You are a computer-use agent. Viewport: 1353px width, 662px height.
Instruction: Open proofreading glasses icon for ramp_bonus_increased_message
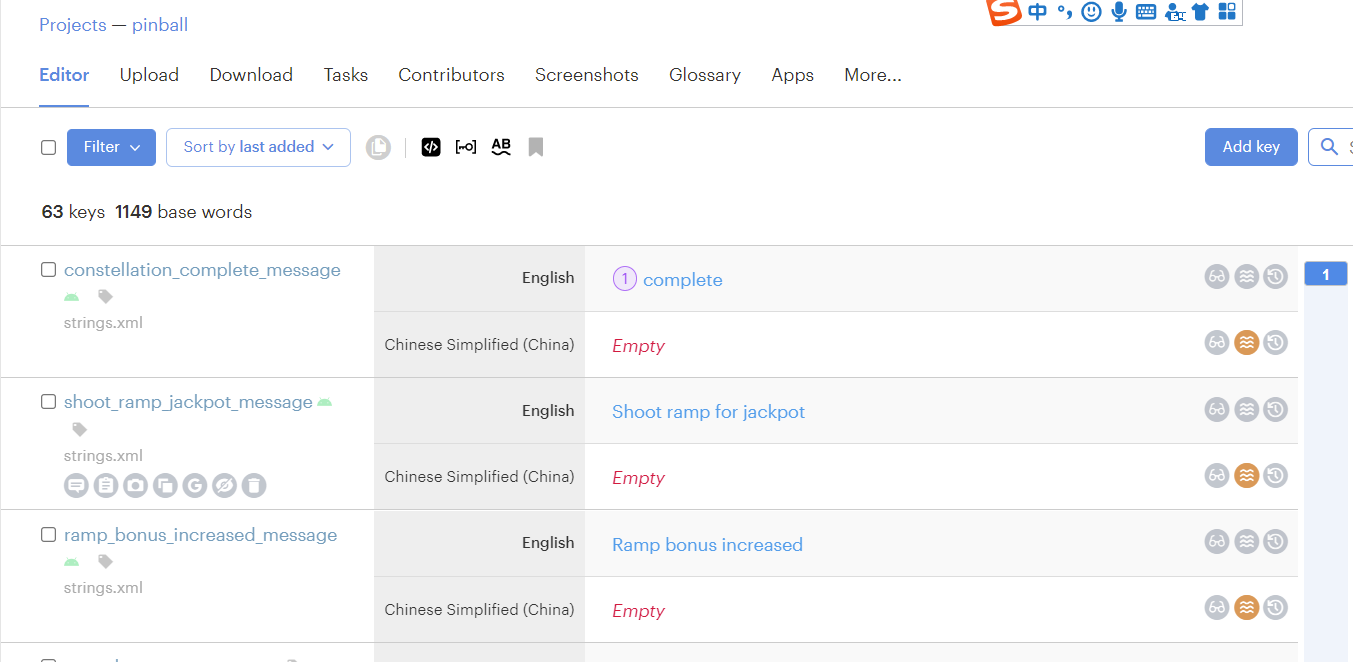pyautogui.click(x=1217, y=541)
